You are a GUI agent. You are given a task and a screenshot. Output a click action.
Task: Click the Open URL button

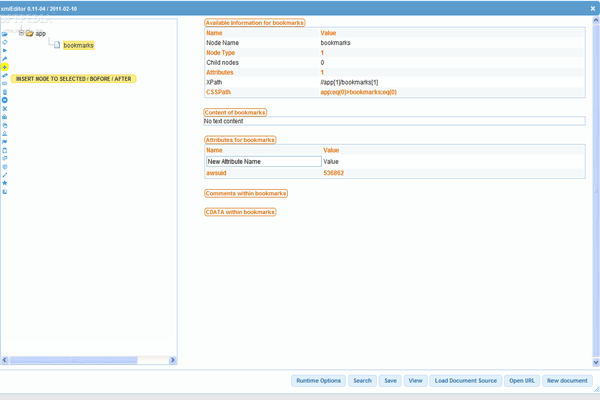pyautogui.click(x=522, y=381)
